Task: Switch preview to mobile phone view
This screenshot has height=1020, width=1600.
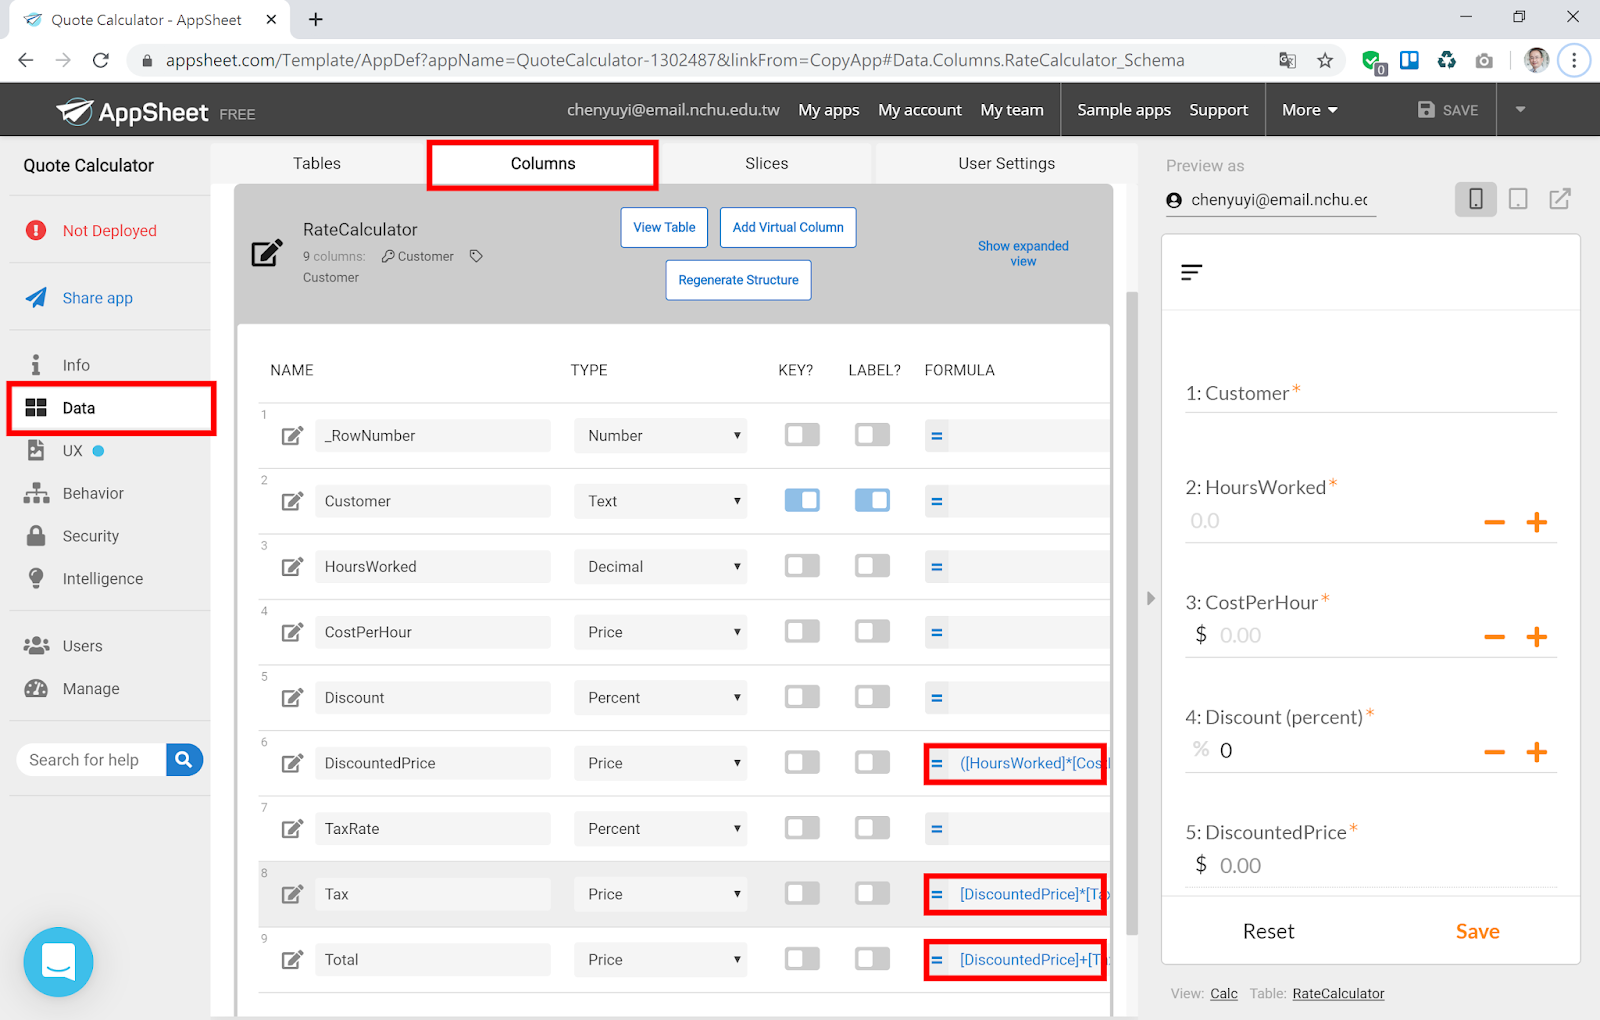Action: point(1475,199)
